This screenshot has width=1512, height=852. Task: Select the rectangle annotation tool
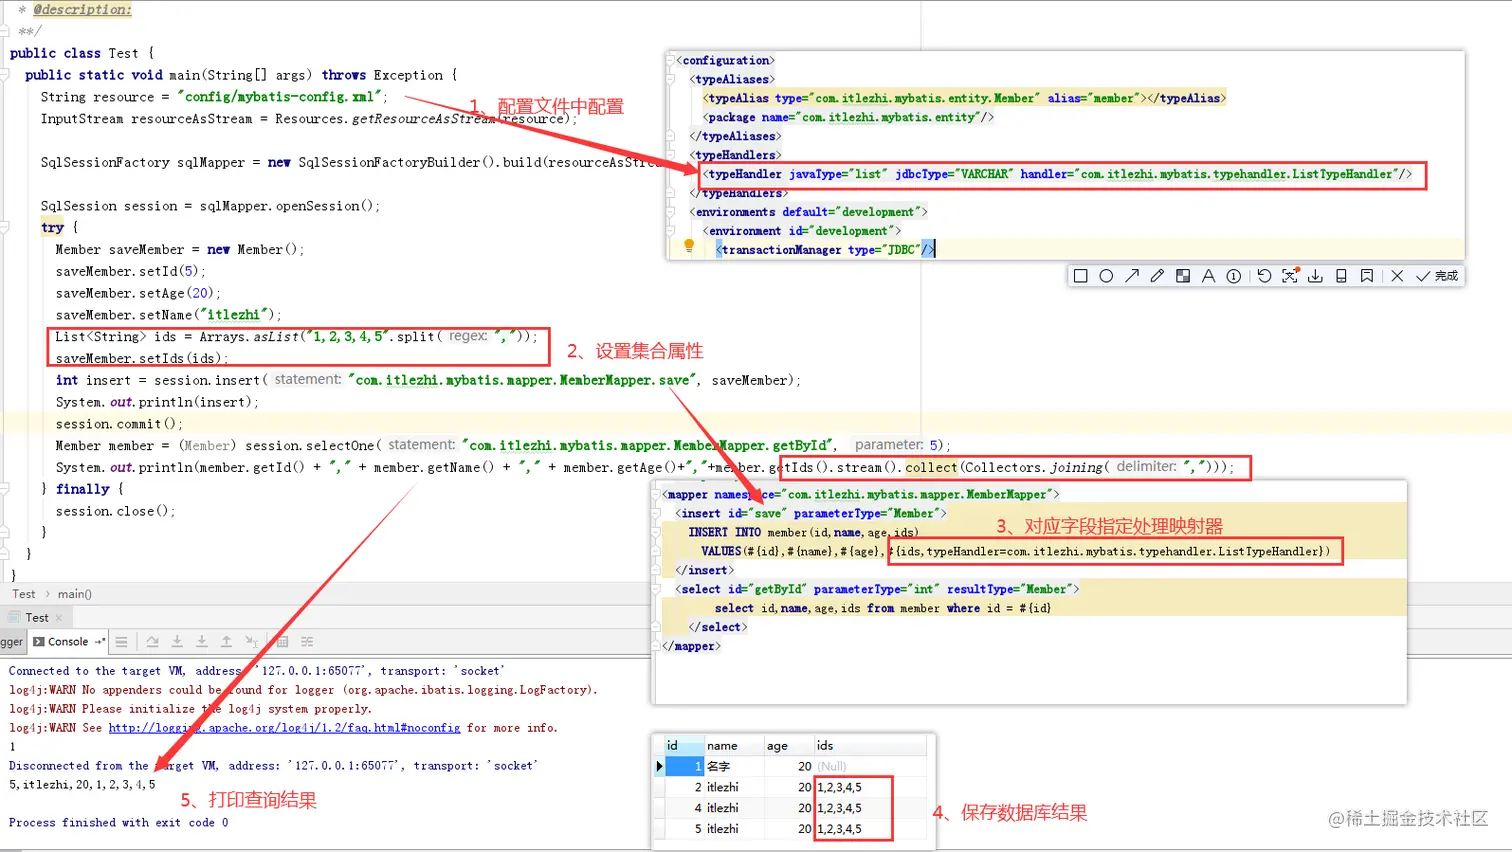pyautogui.click(x=1080, y=276)
